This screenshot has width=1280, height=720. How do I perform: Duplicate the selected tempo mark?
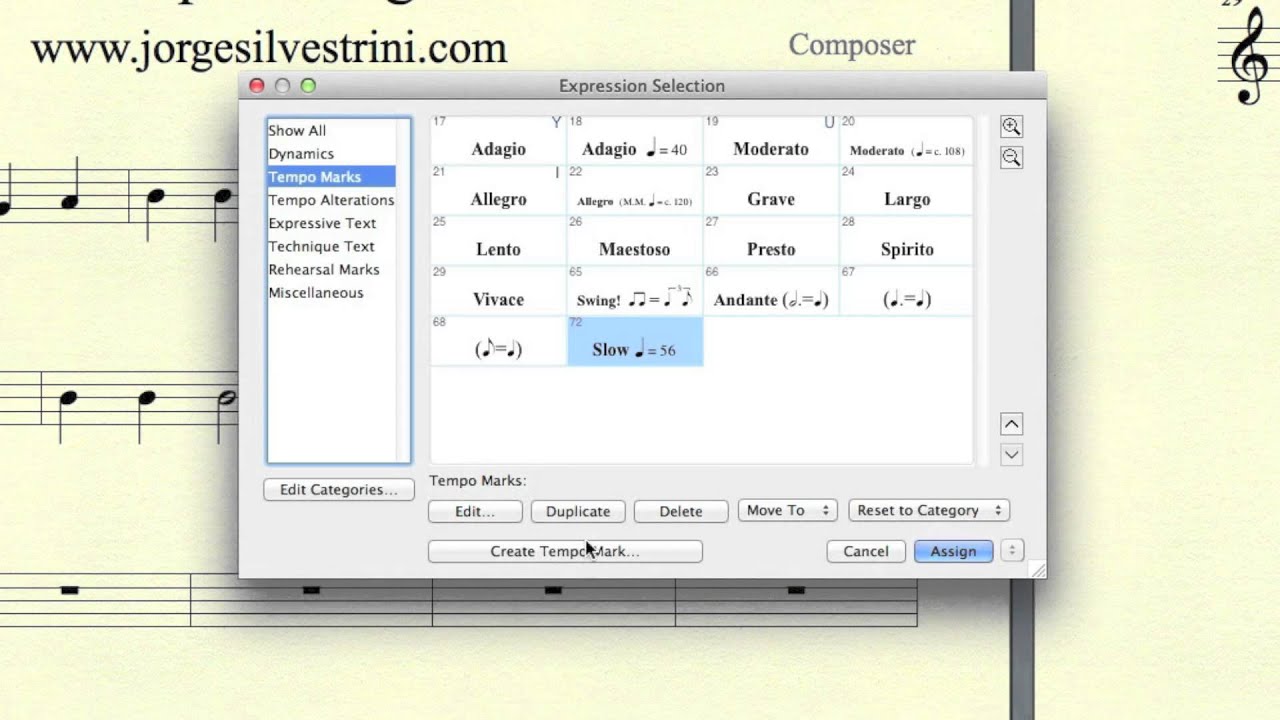coord(578,511)
